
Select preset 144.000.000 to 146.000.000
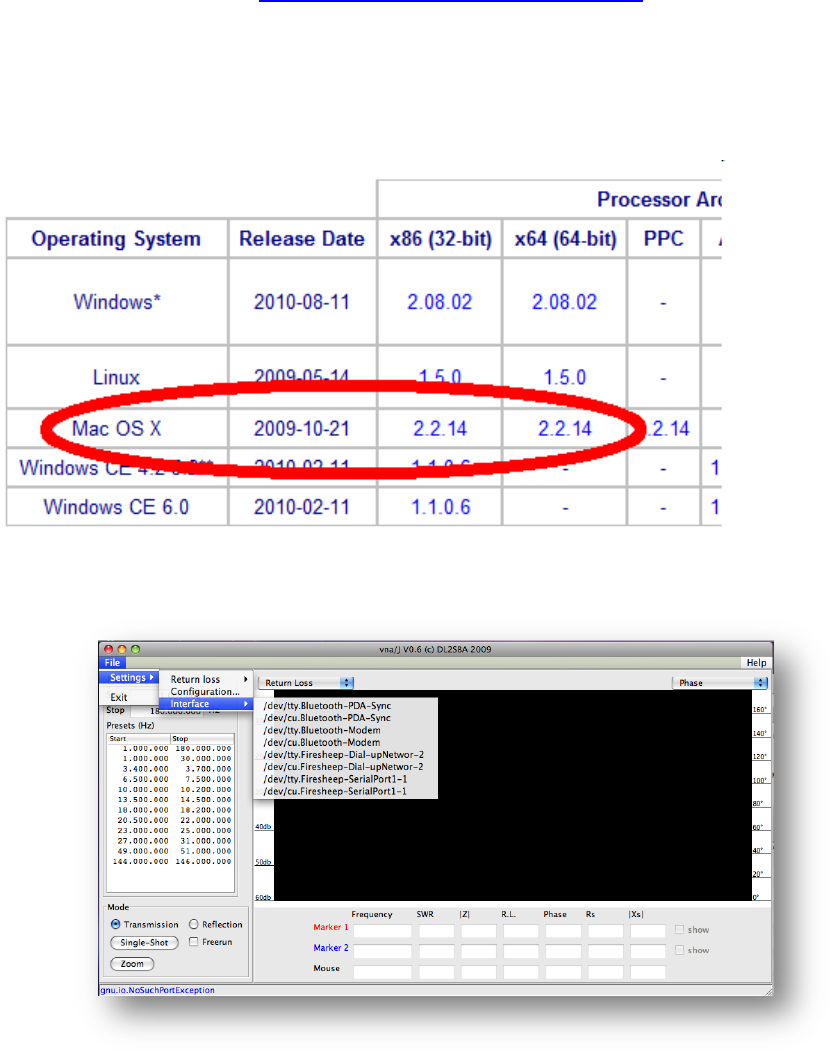pos(171,862)
